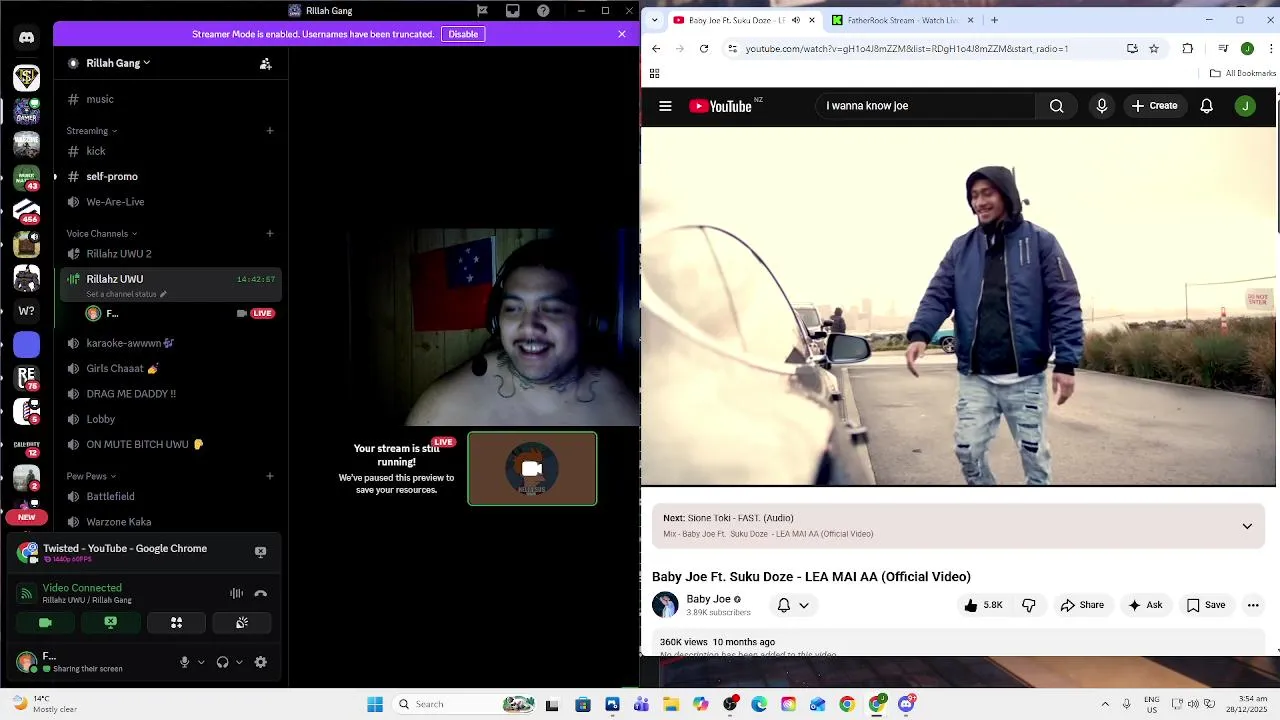Collapse the Voice Channels category
Image resolution: width=1280 pixels, height=720 pixels.
pos(102,234)
